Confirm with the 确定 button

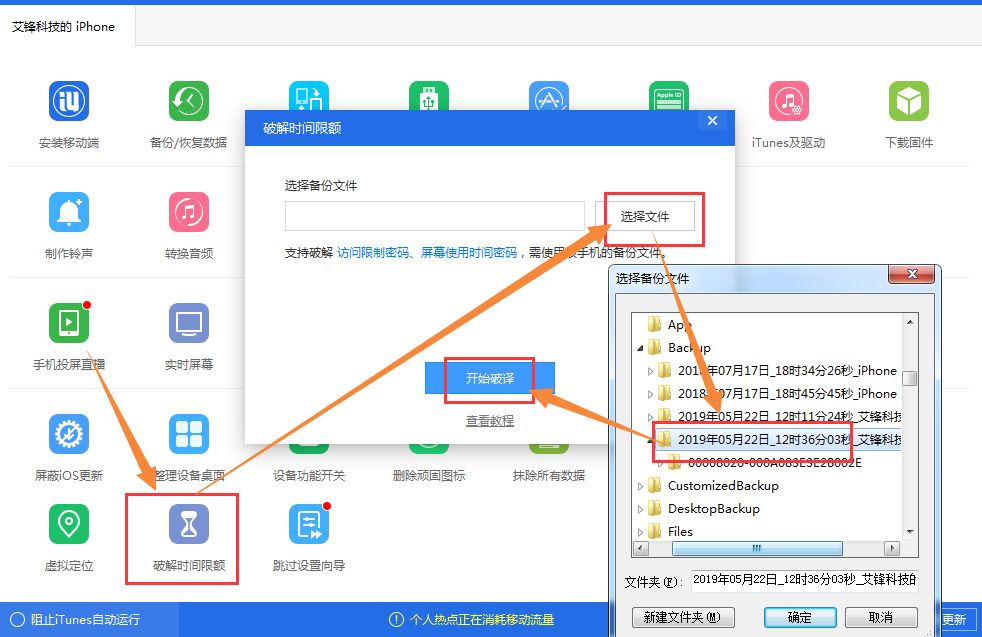(x=800, y=617)
